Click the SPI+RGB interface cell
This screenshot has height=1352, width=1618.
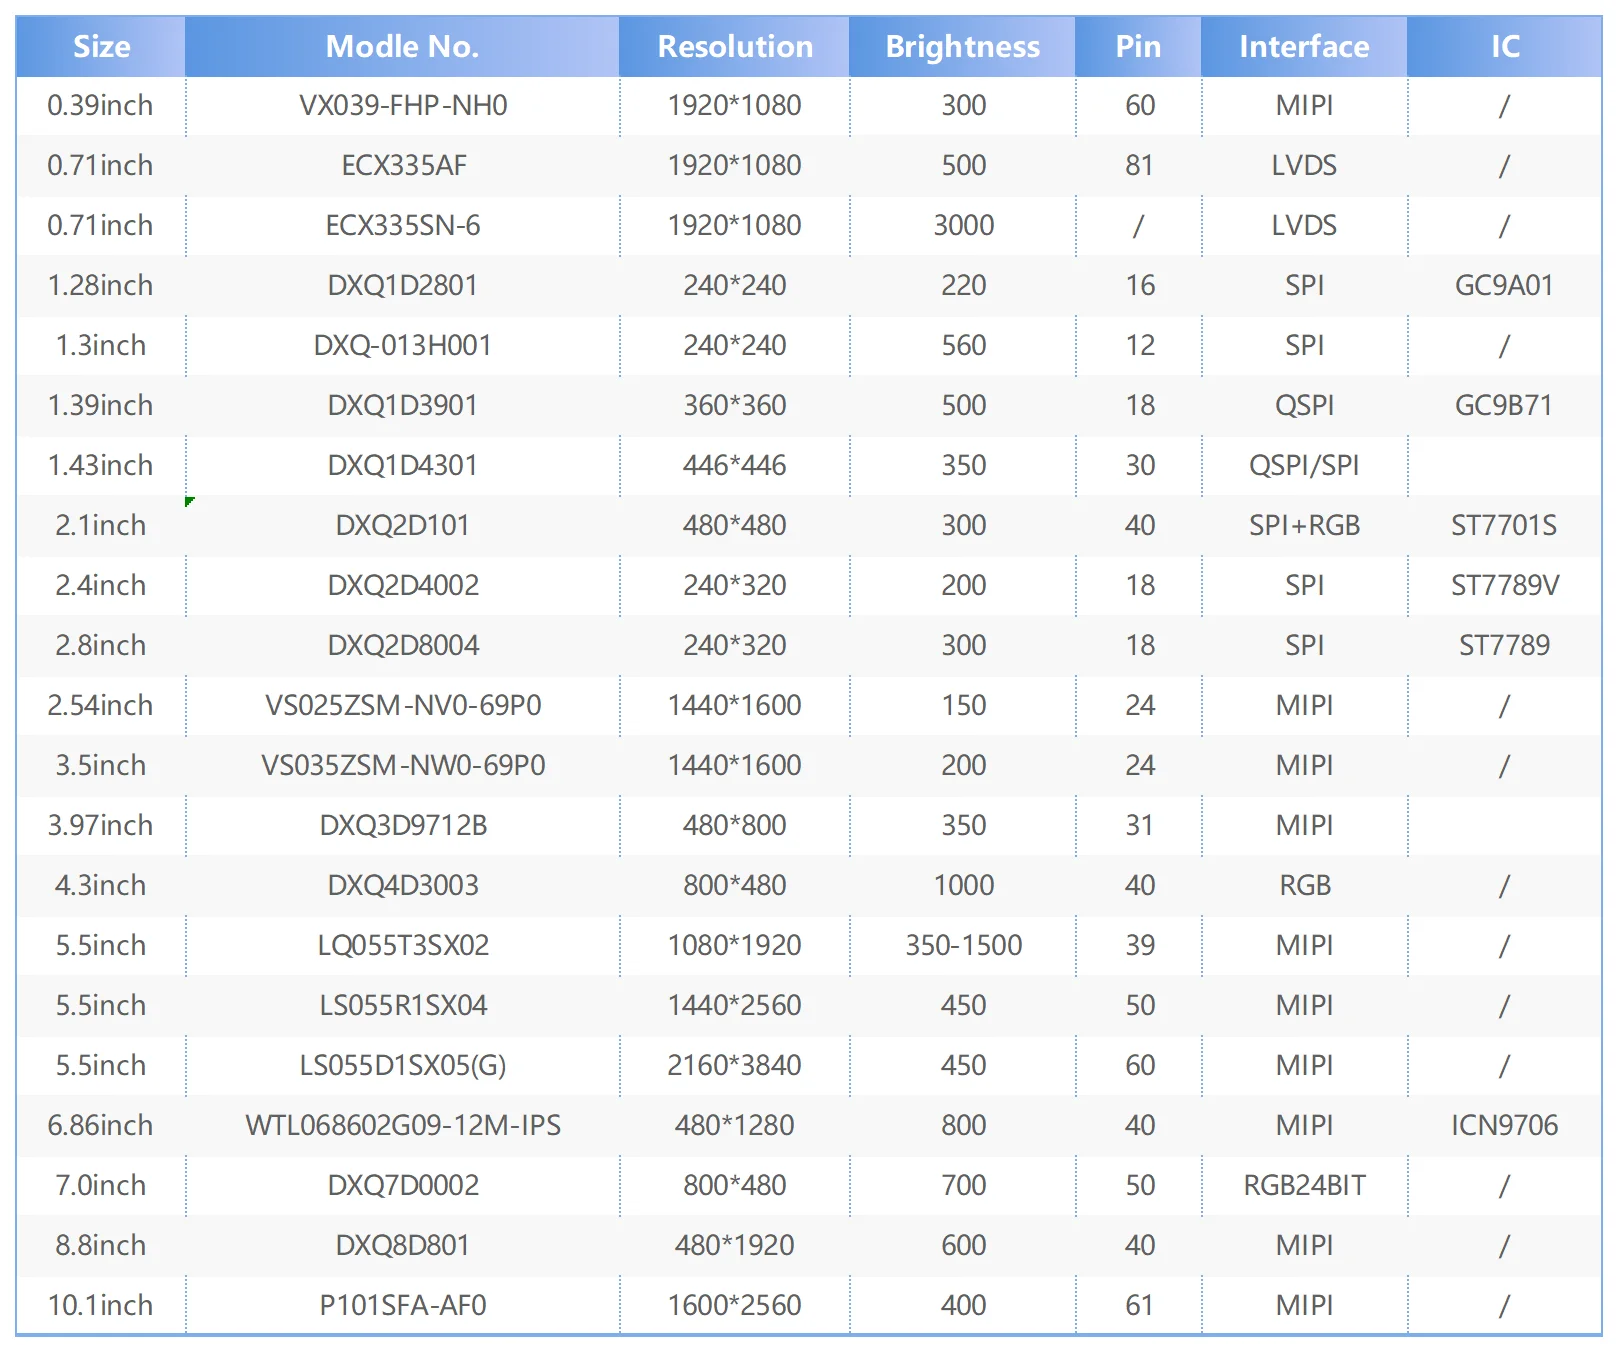click(1304, 526)
